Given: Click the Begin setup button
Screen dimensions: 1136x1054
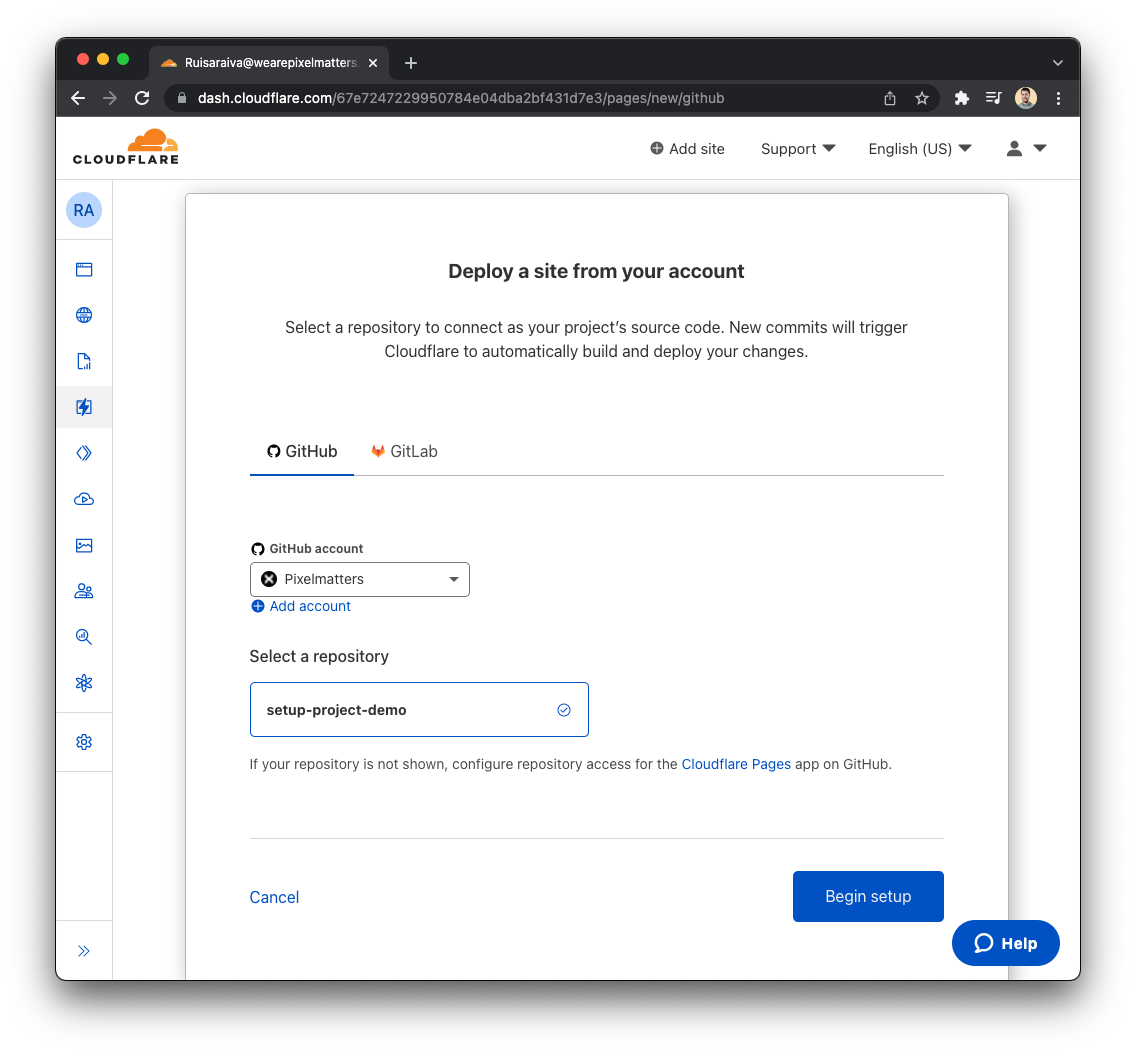Looking at the screenshot, I should point(868,896).
